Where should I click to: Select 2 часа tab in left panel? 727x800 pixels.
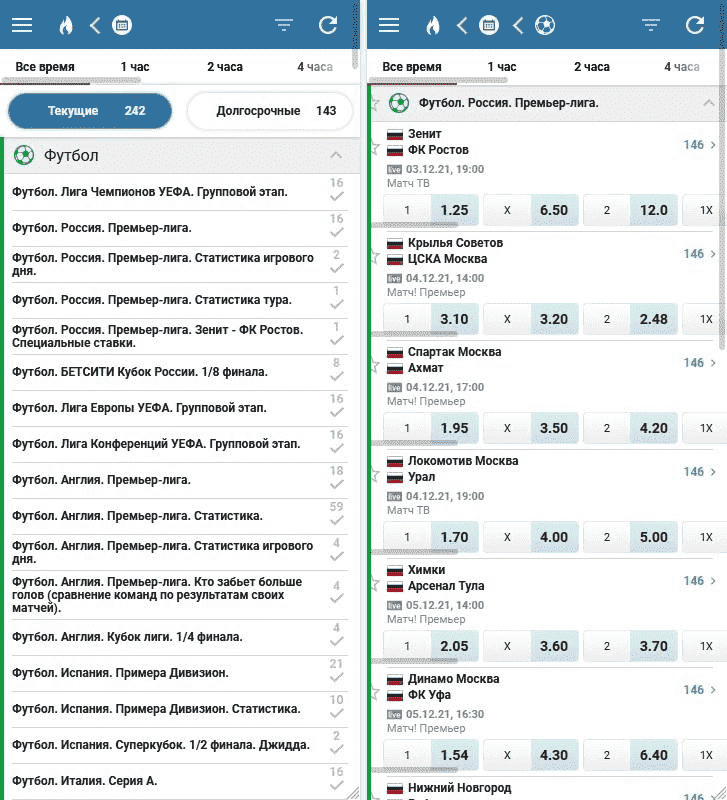tap(225, 67)
